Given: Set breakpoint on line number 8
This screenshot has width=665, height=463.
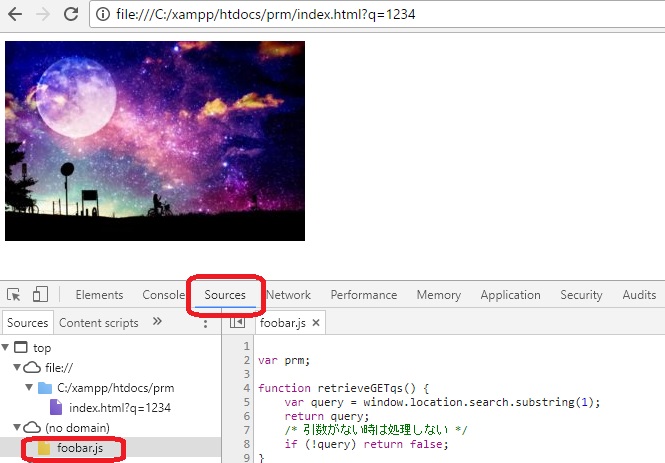Looking at the screenshot, I should [x=246, y=444].
